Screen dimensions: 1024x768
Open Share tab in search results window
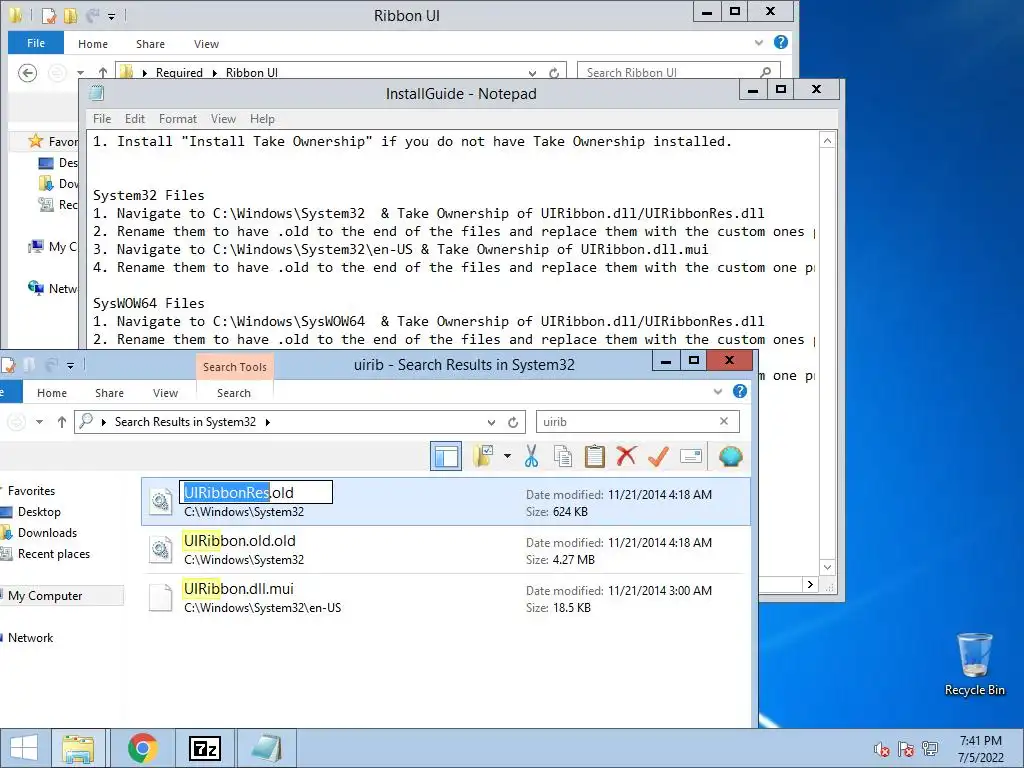click(x=109, y=393)
